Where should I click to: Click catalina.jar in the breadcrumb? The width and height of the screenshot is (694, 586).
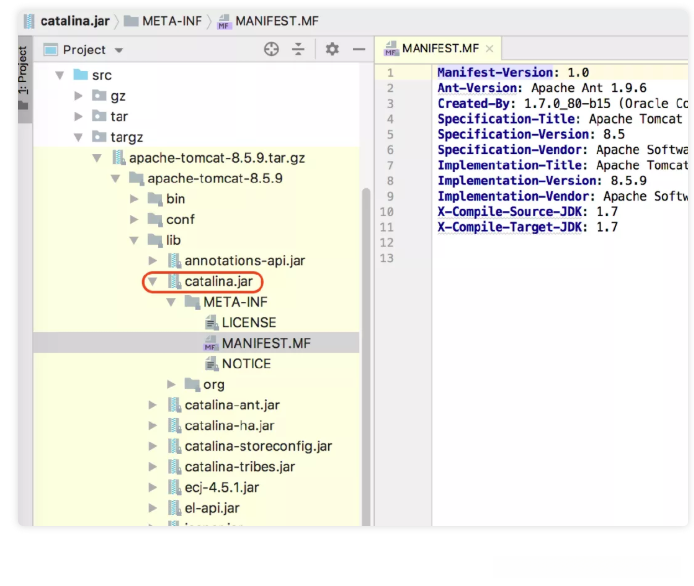pyautogui.click(x=75, y=21)
